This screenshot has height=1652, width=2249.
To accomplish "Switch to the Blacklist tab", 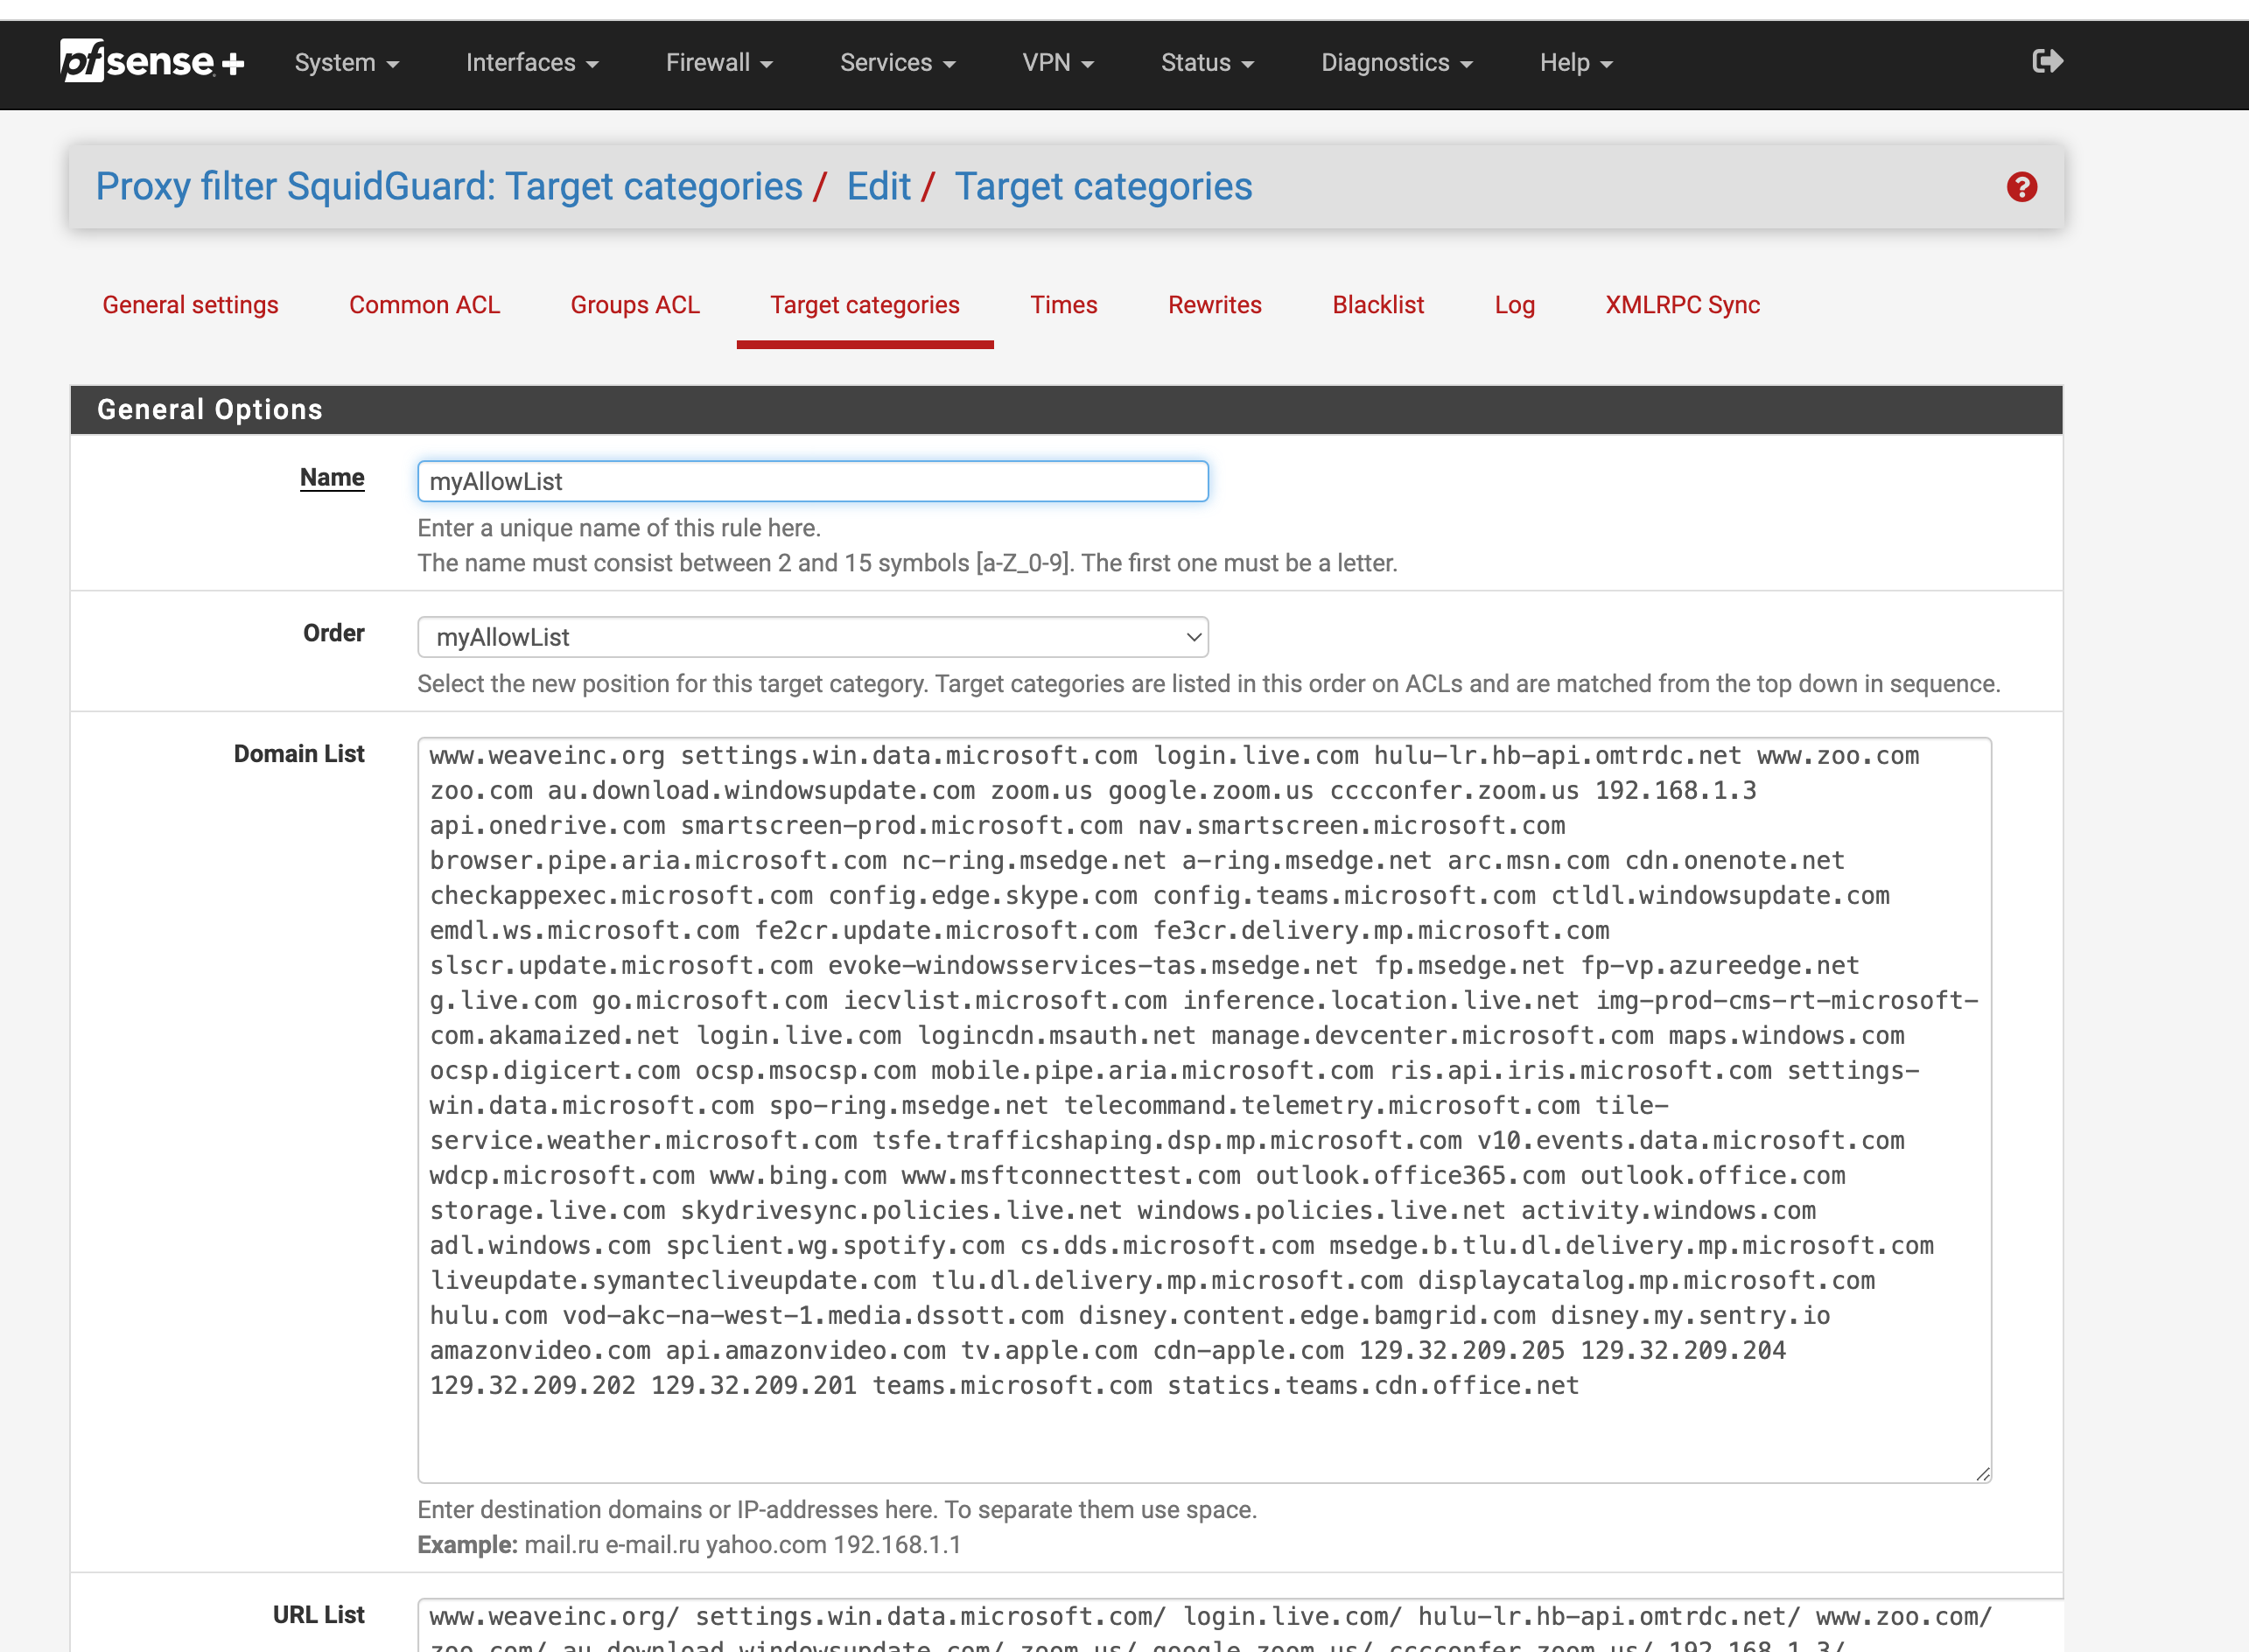I will coord(1378,305).
